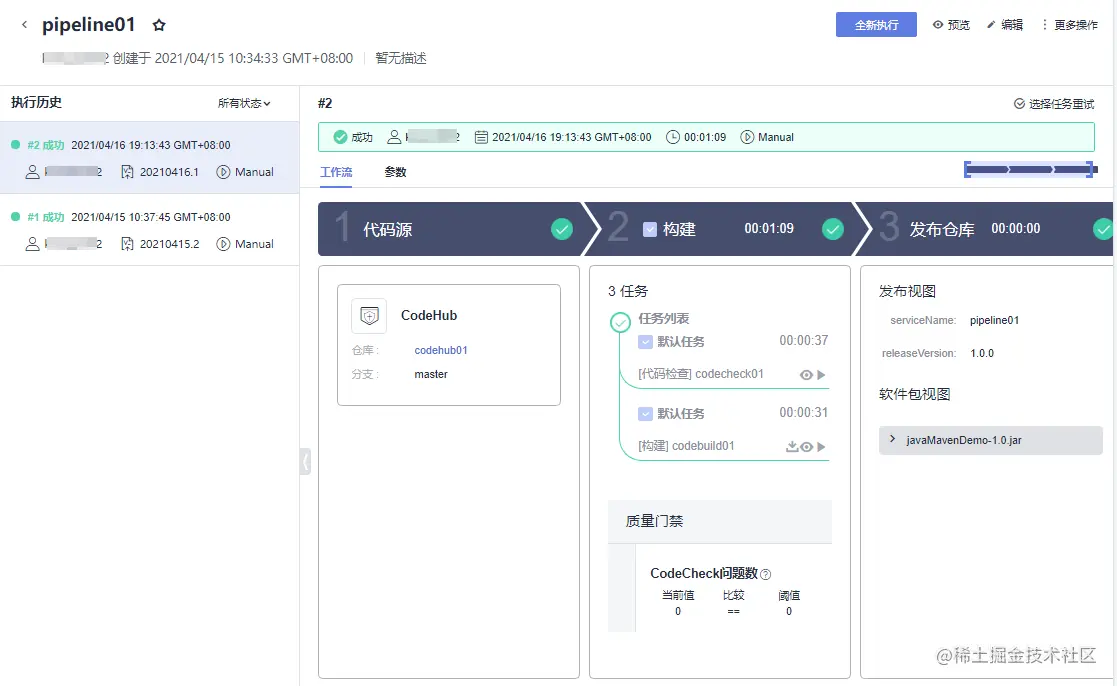
Task: Open the 所有状态 status filter dropdown
Action: pos(244,103)
